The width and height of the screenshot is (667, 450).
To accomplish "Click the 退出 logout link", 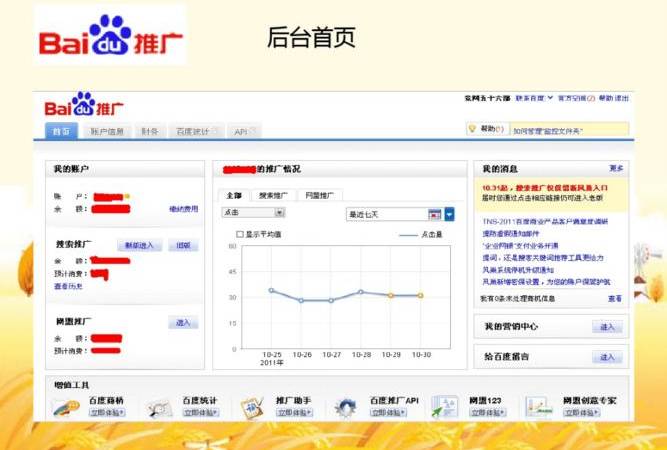I will pyautogui.click(x=621, y=98).
